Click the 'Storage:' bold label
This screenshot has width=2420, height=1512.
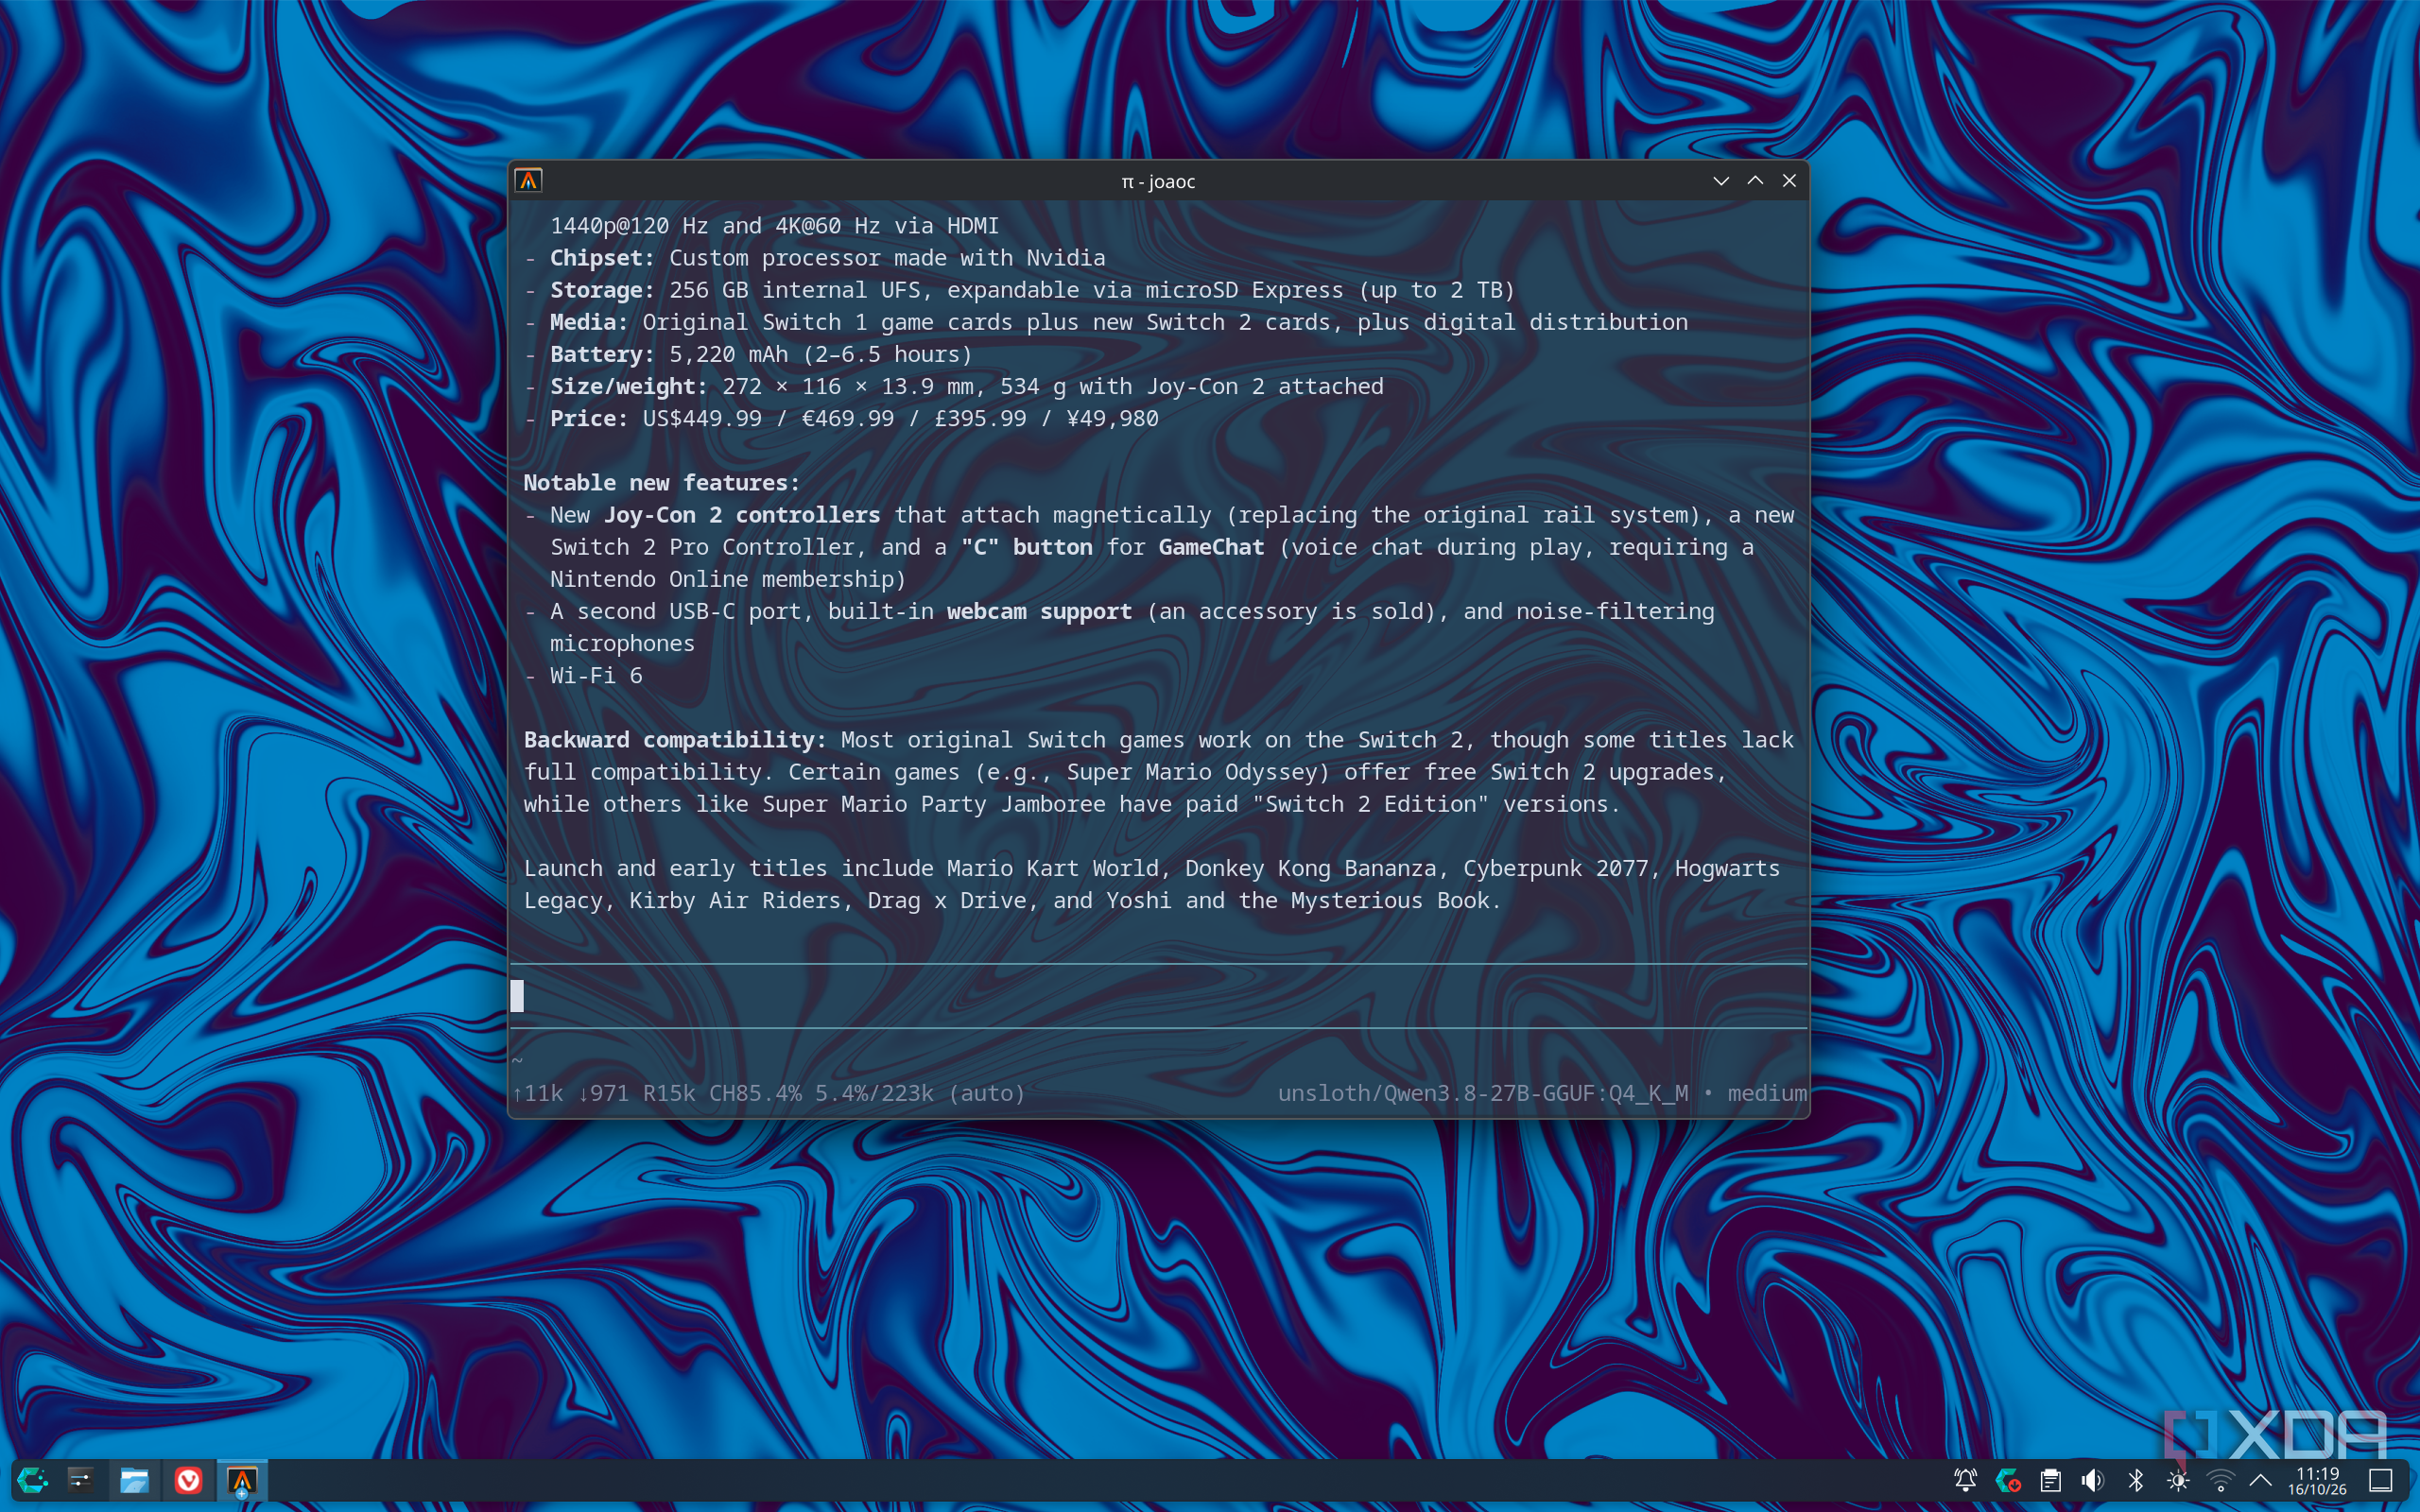[602, 290]
